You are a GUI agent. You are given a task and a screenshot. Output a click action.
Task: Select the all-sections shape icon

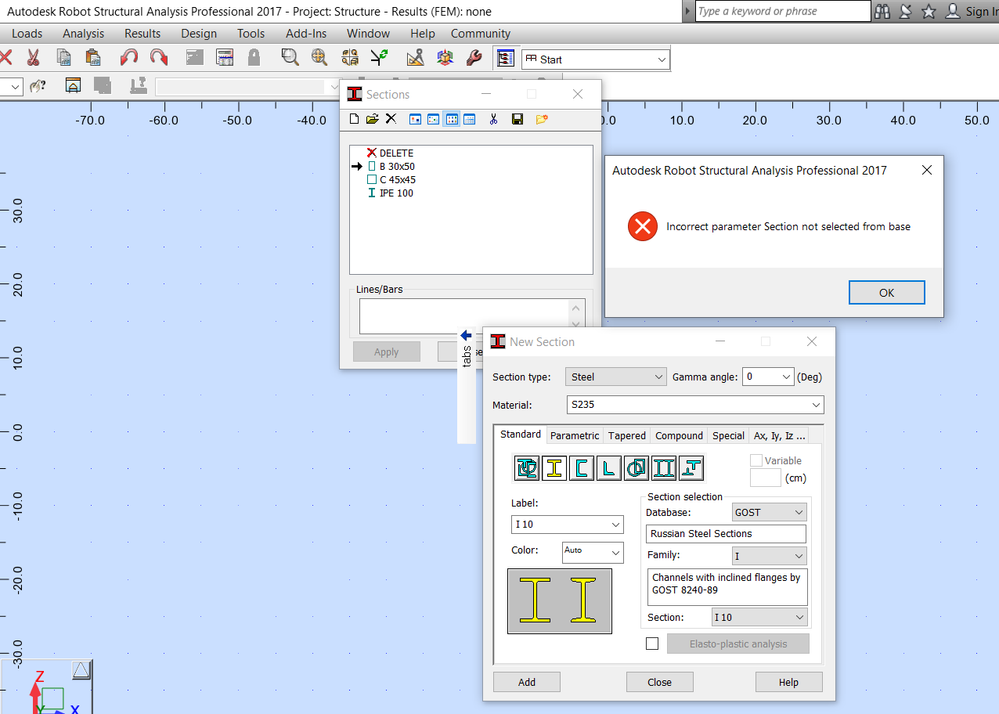527,468
